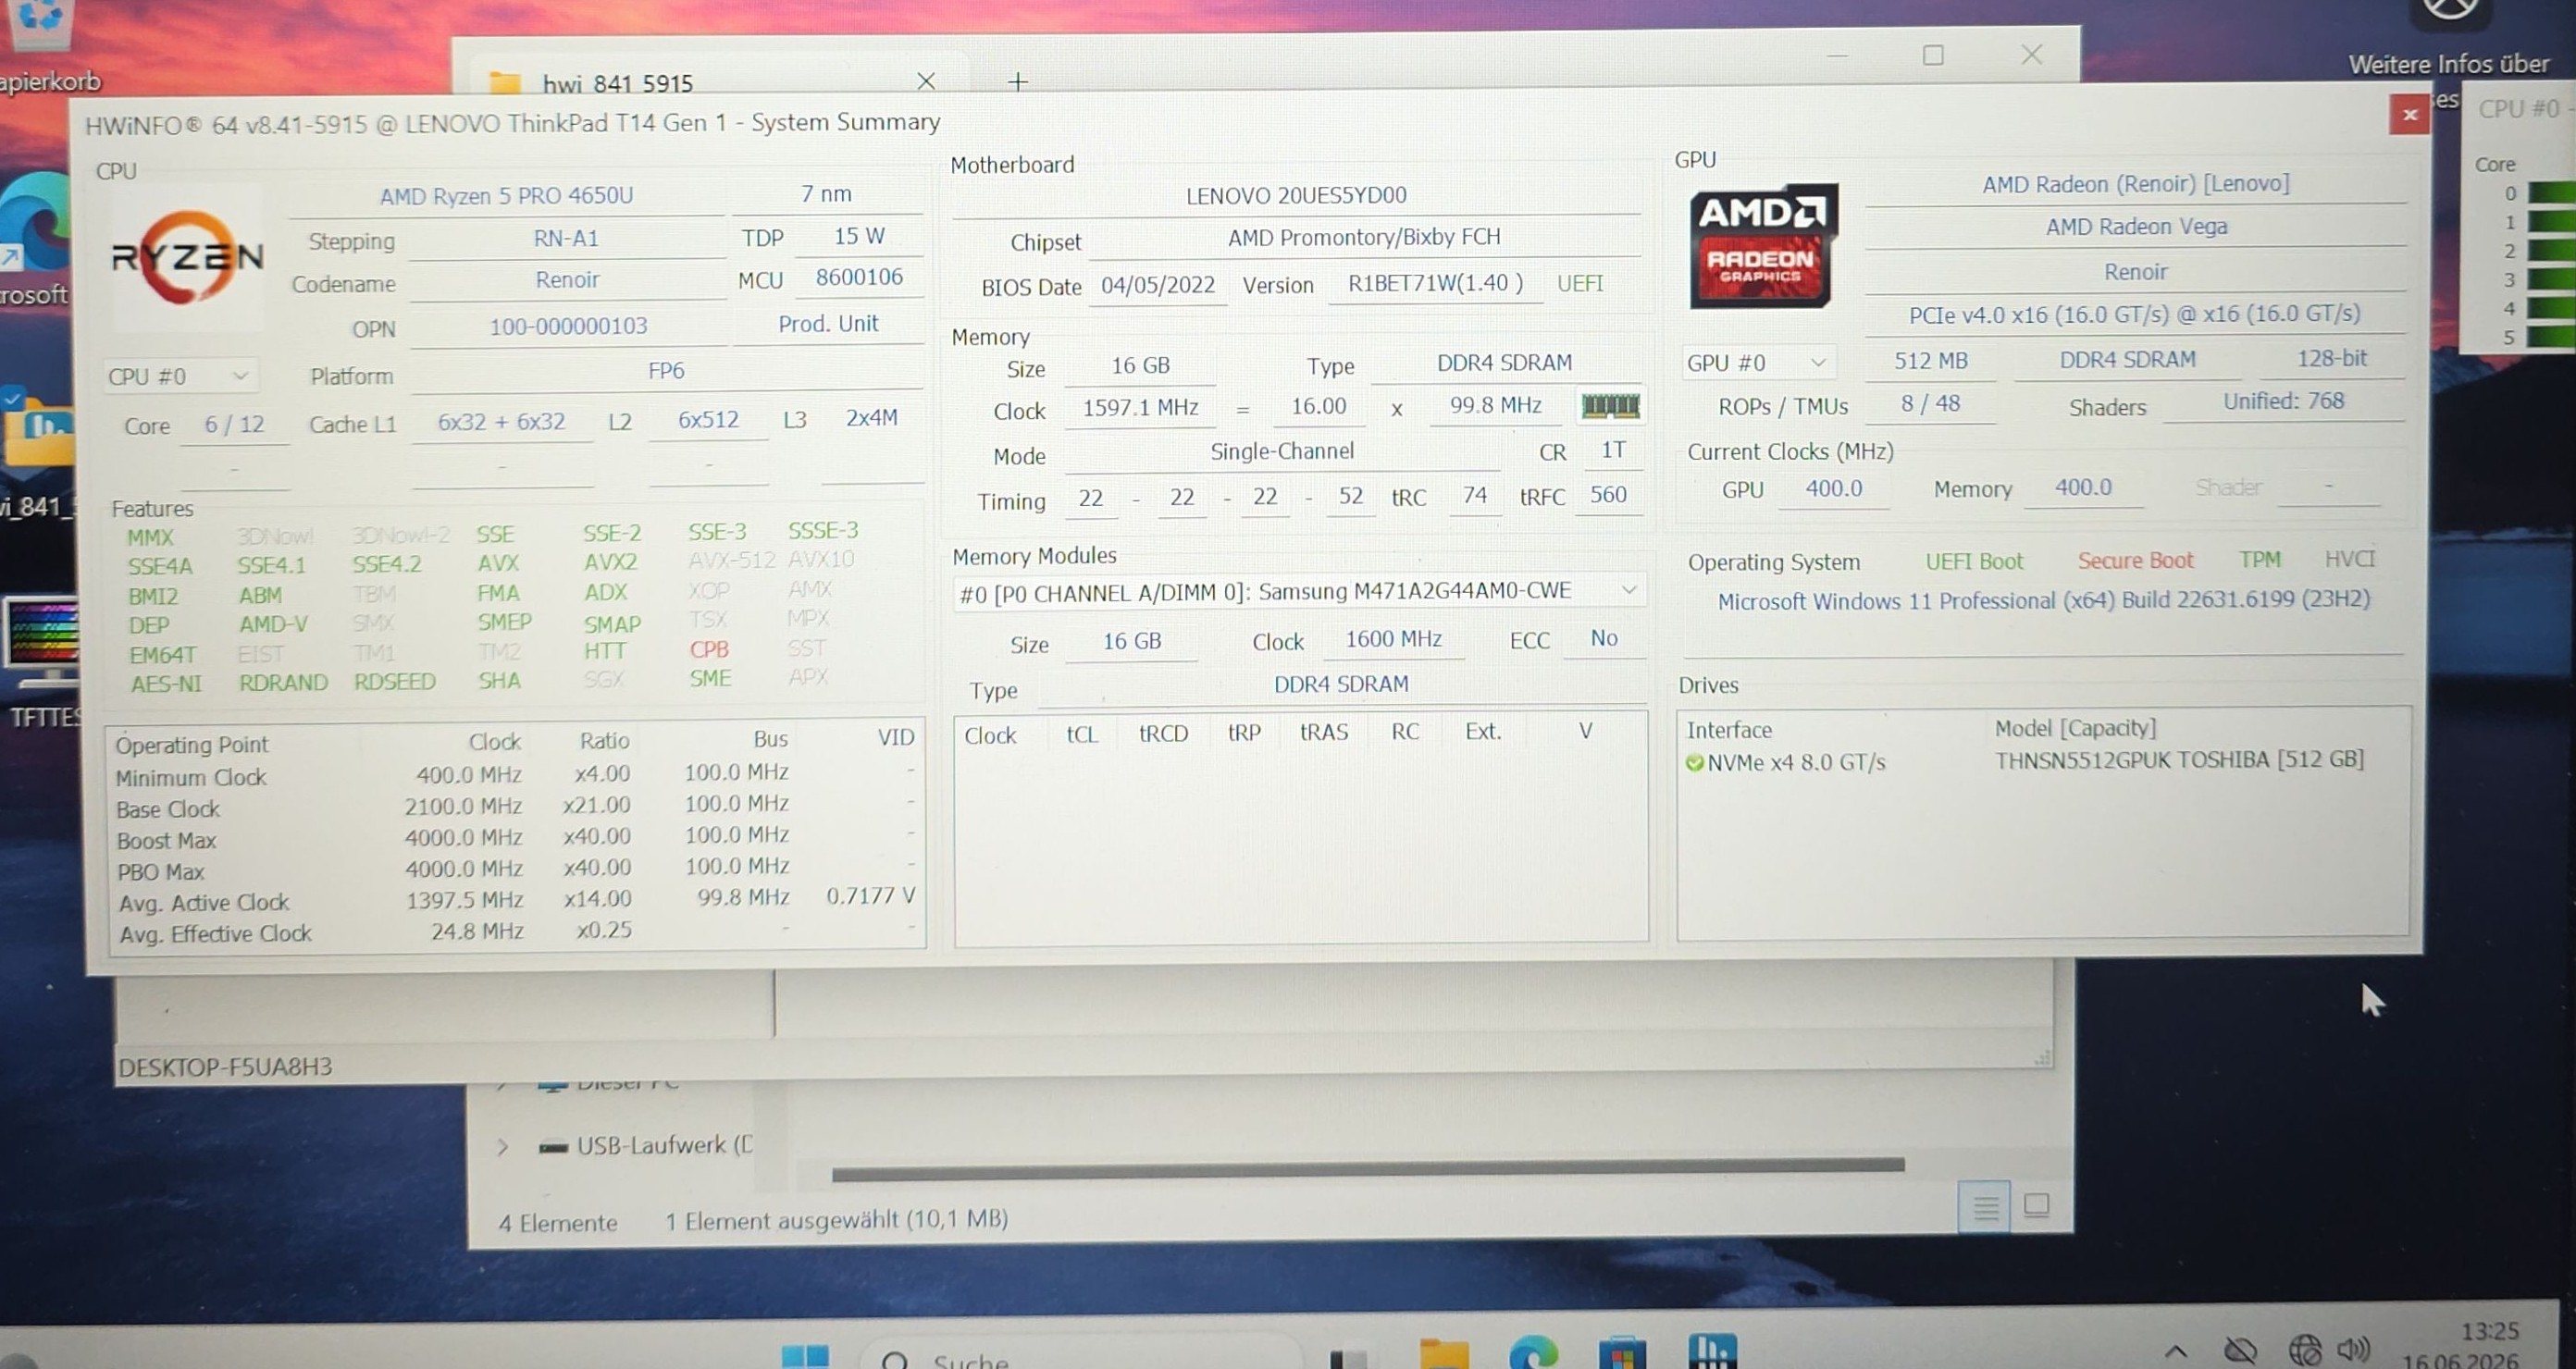Open File Explorer from the taskbar

tap(1443, 1354)
